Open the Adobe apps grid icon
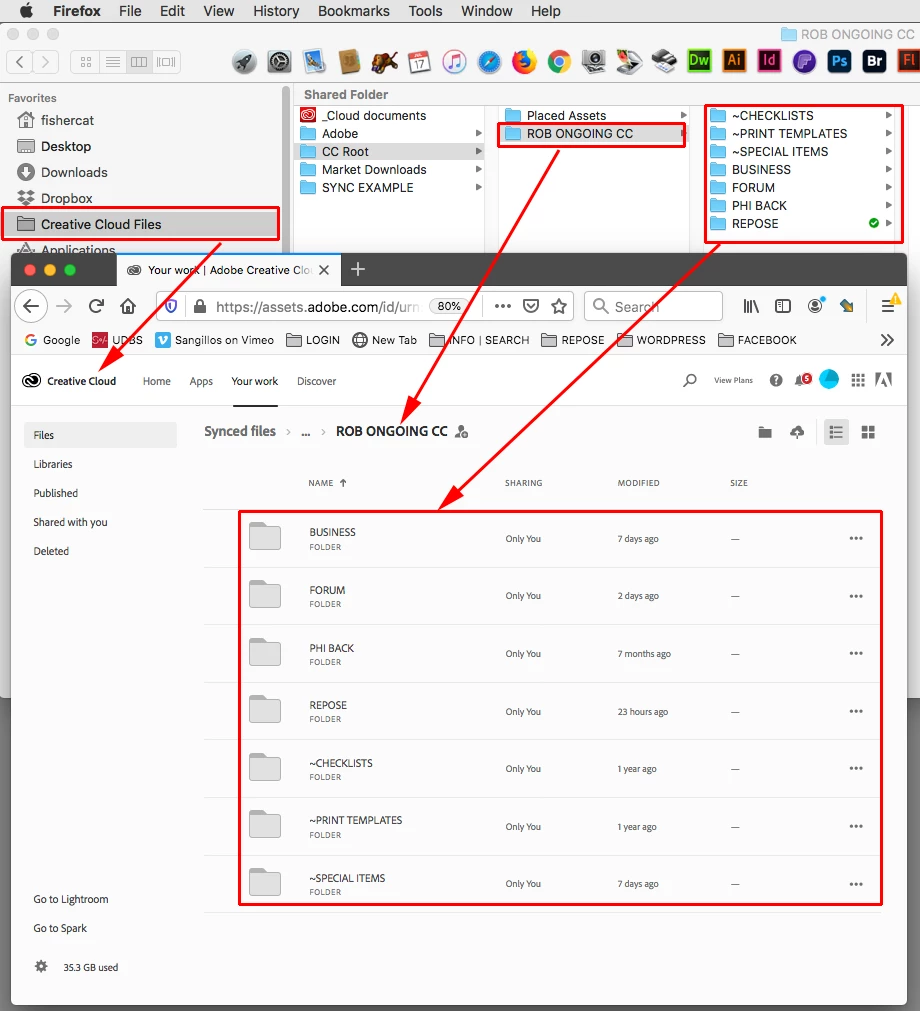Image resolution: width=920 pixels, height=1011 pixels. point(858,380)
